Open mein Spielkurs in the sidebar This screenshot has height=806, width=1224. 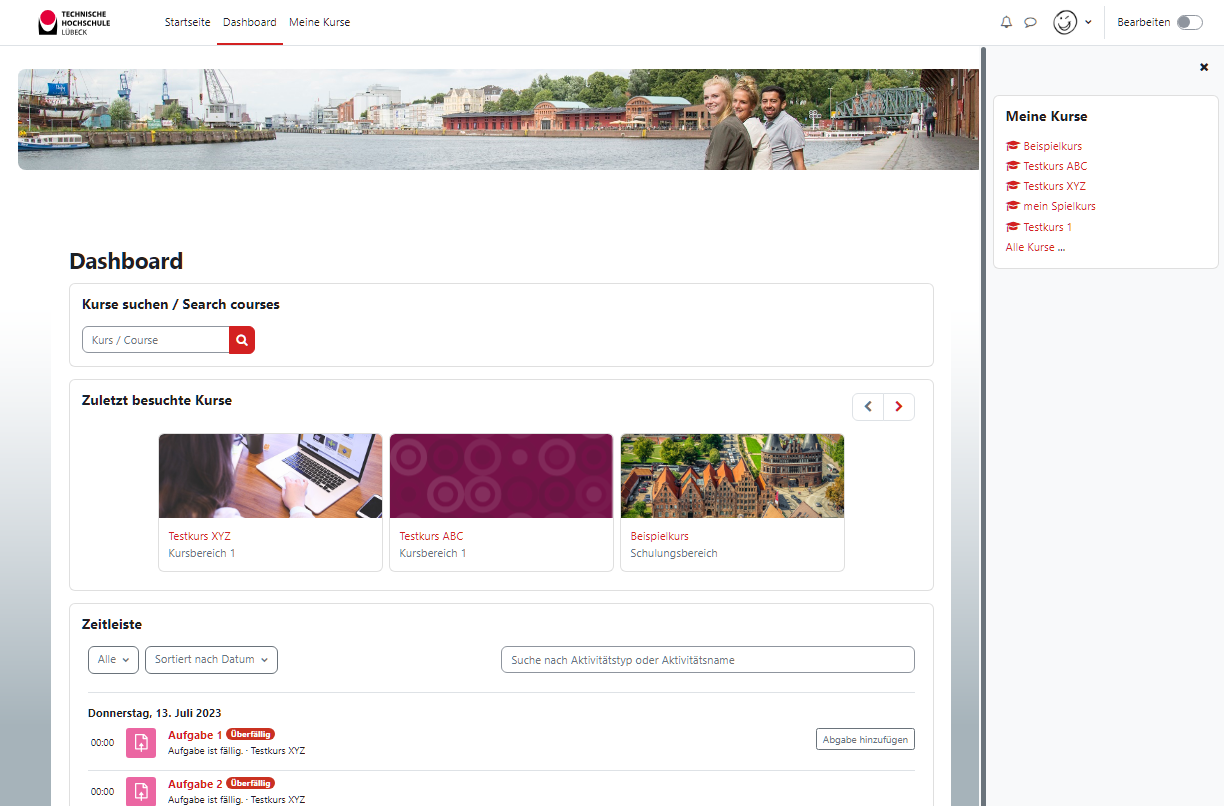pos(1059,206)
